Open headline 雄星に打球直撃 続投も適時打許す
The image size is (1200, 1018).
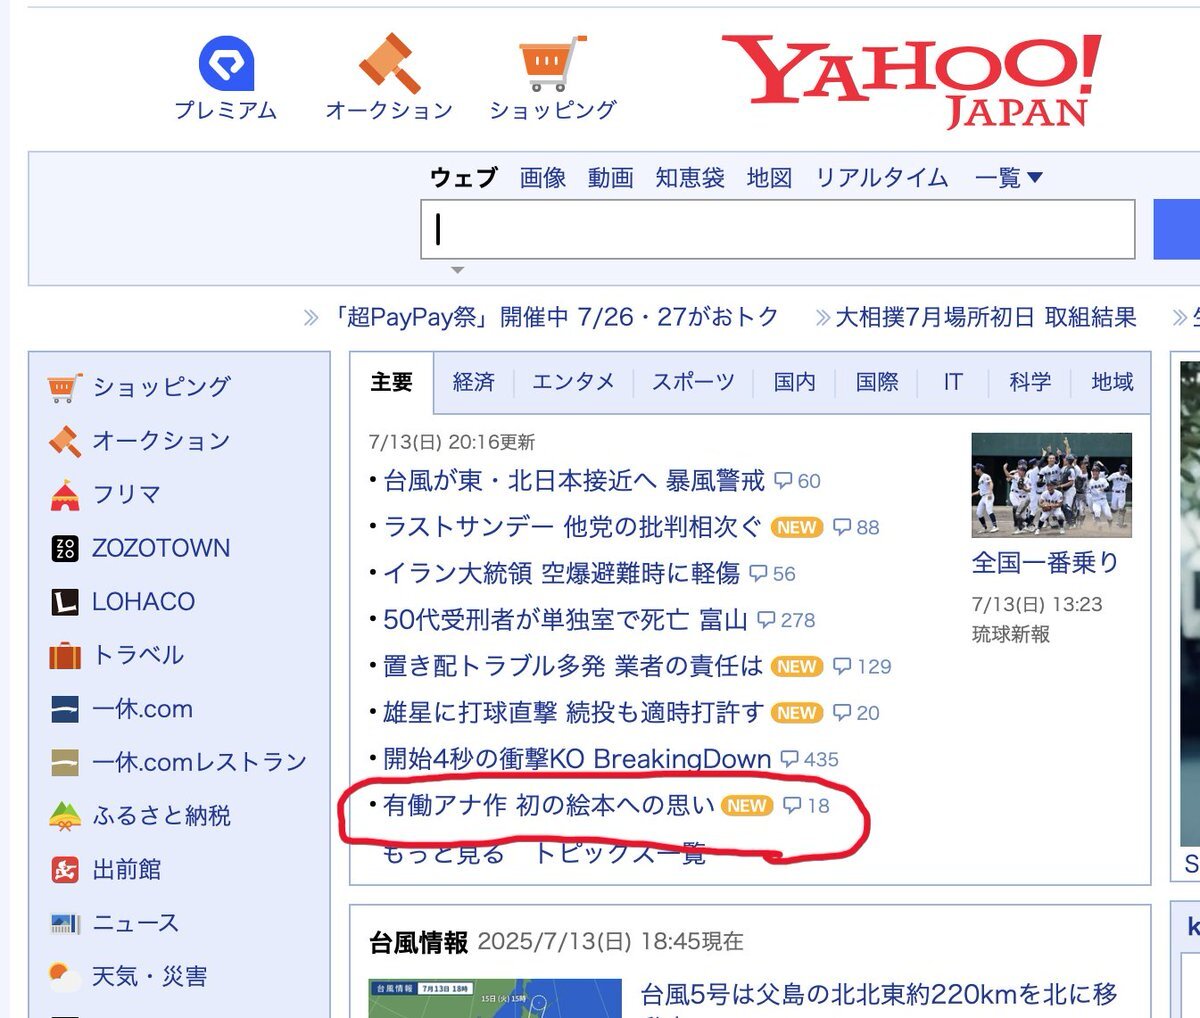click(574, 713)
